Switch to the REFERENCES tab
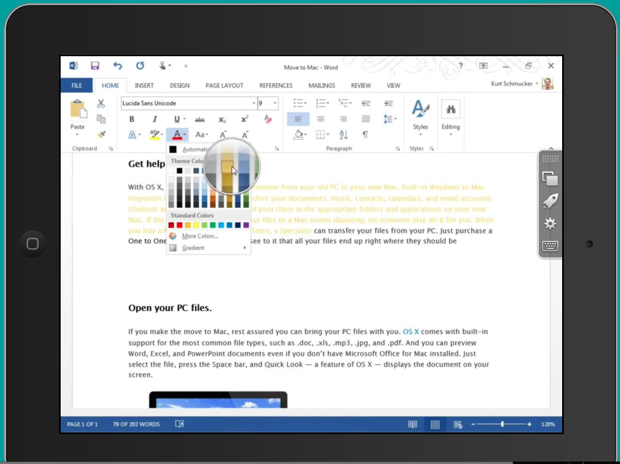Viewport: 620px width, 464px height. (276, 85)
